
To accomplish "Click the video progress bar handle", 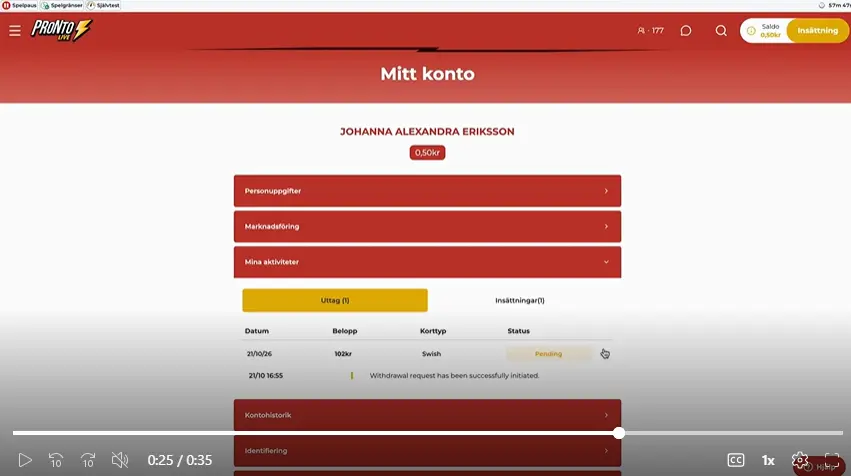I will (x=619, y=433).
